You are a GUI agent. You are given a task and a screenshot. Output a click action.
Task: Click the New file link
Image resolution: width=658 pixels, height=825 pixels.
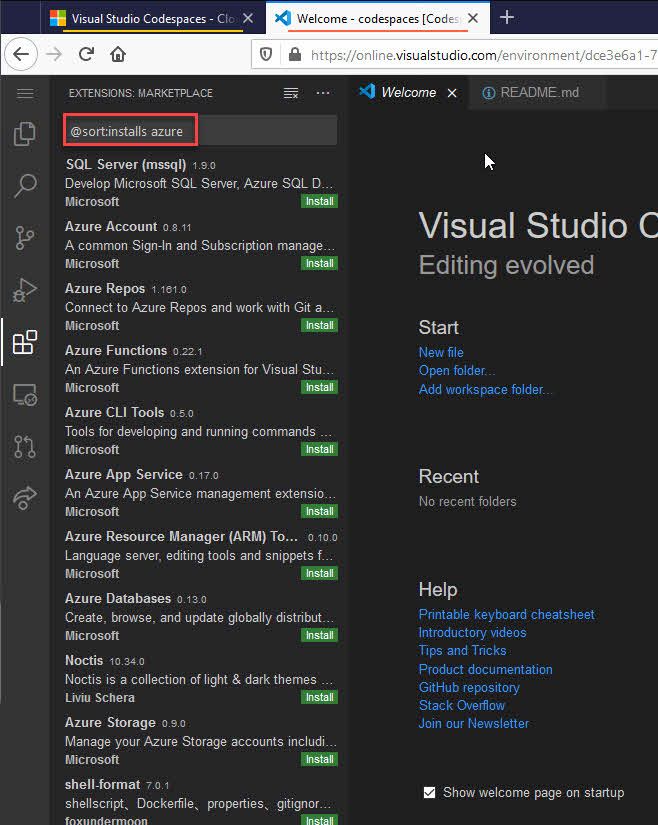441,353
